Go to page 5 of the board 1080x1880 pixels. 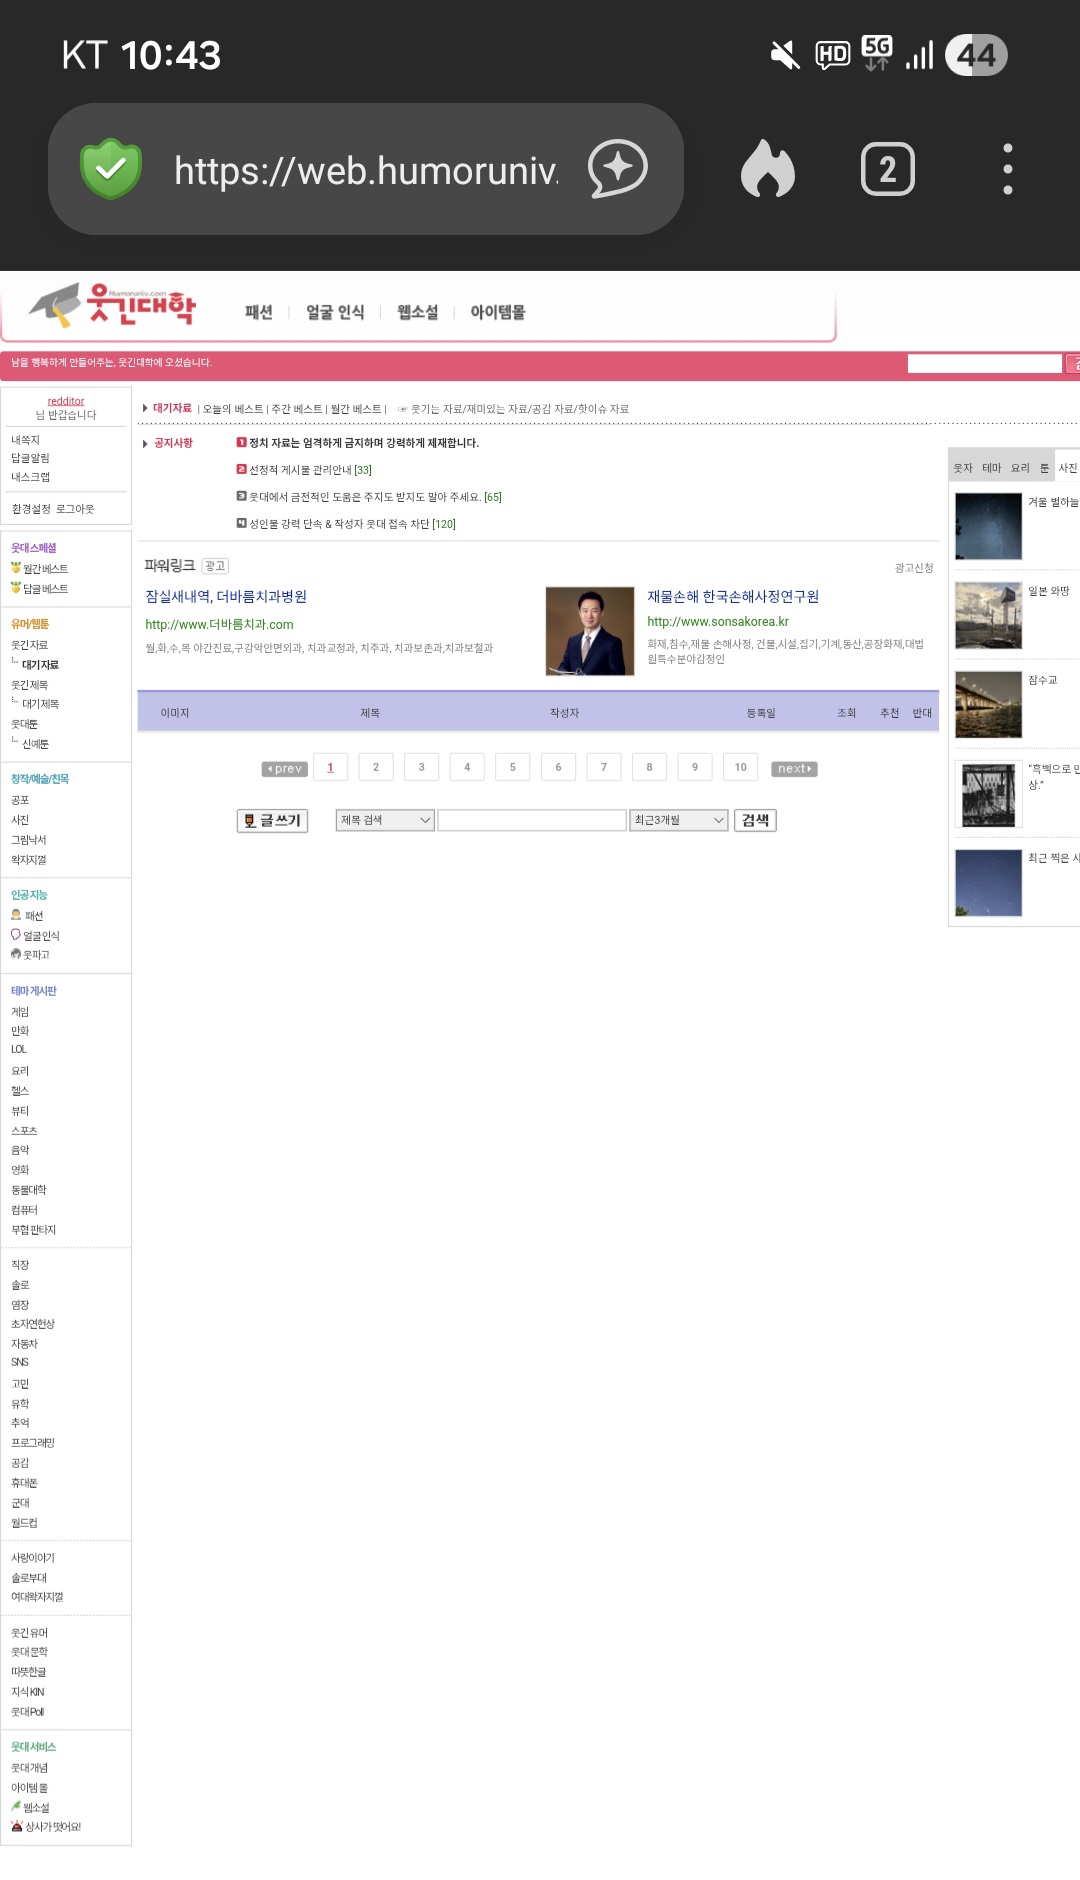(513, 767)
